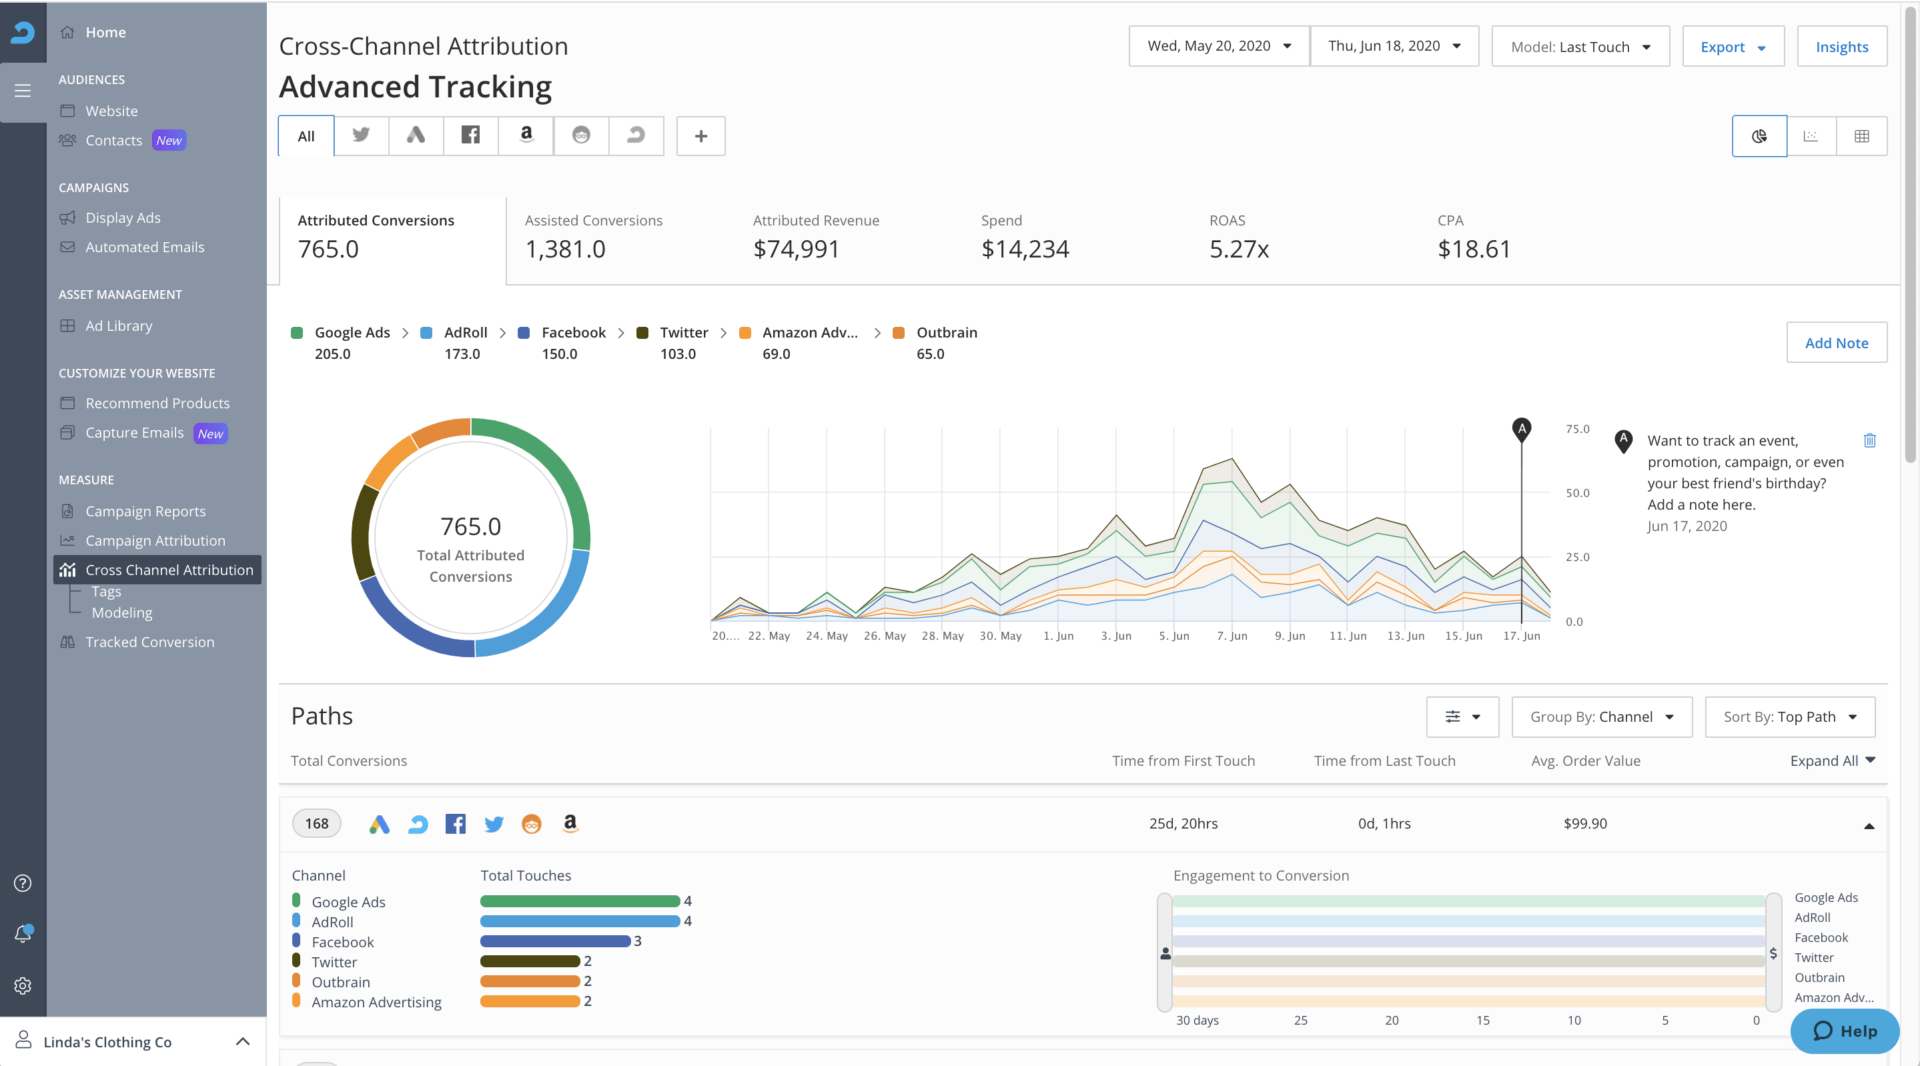Filter by the Facebook channel icon
Viewport: 1920px width, 1066px height.
[470, 135]
